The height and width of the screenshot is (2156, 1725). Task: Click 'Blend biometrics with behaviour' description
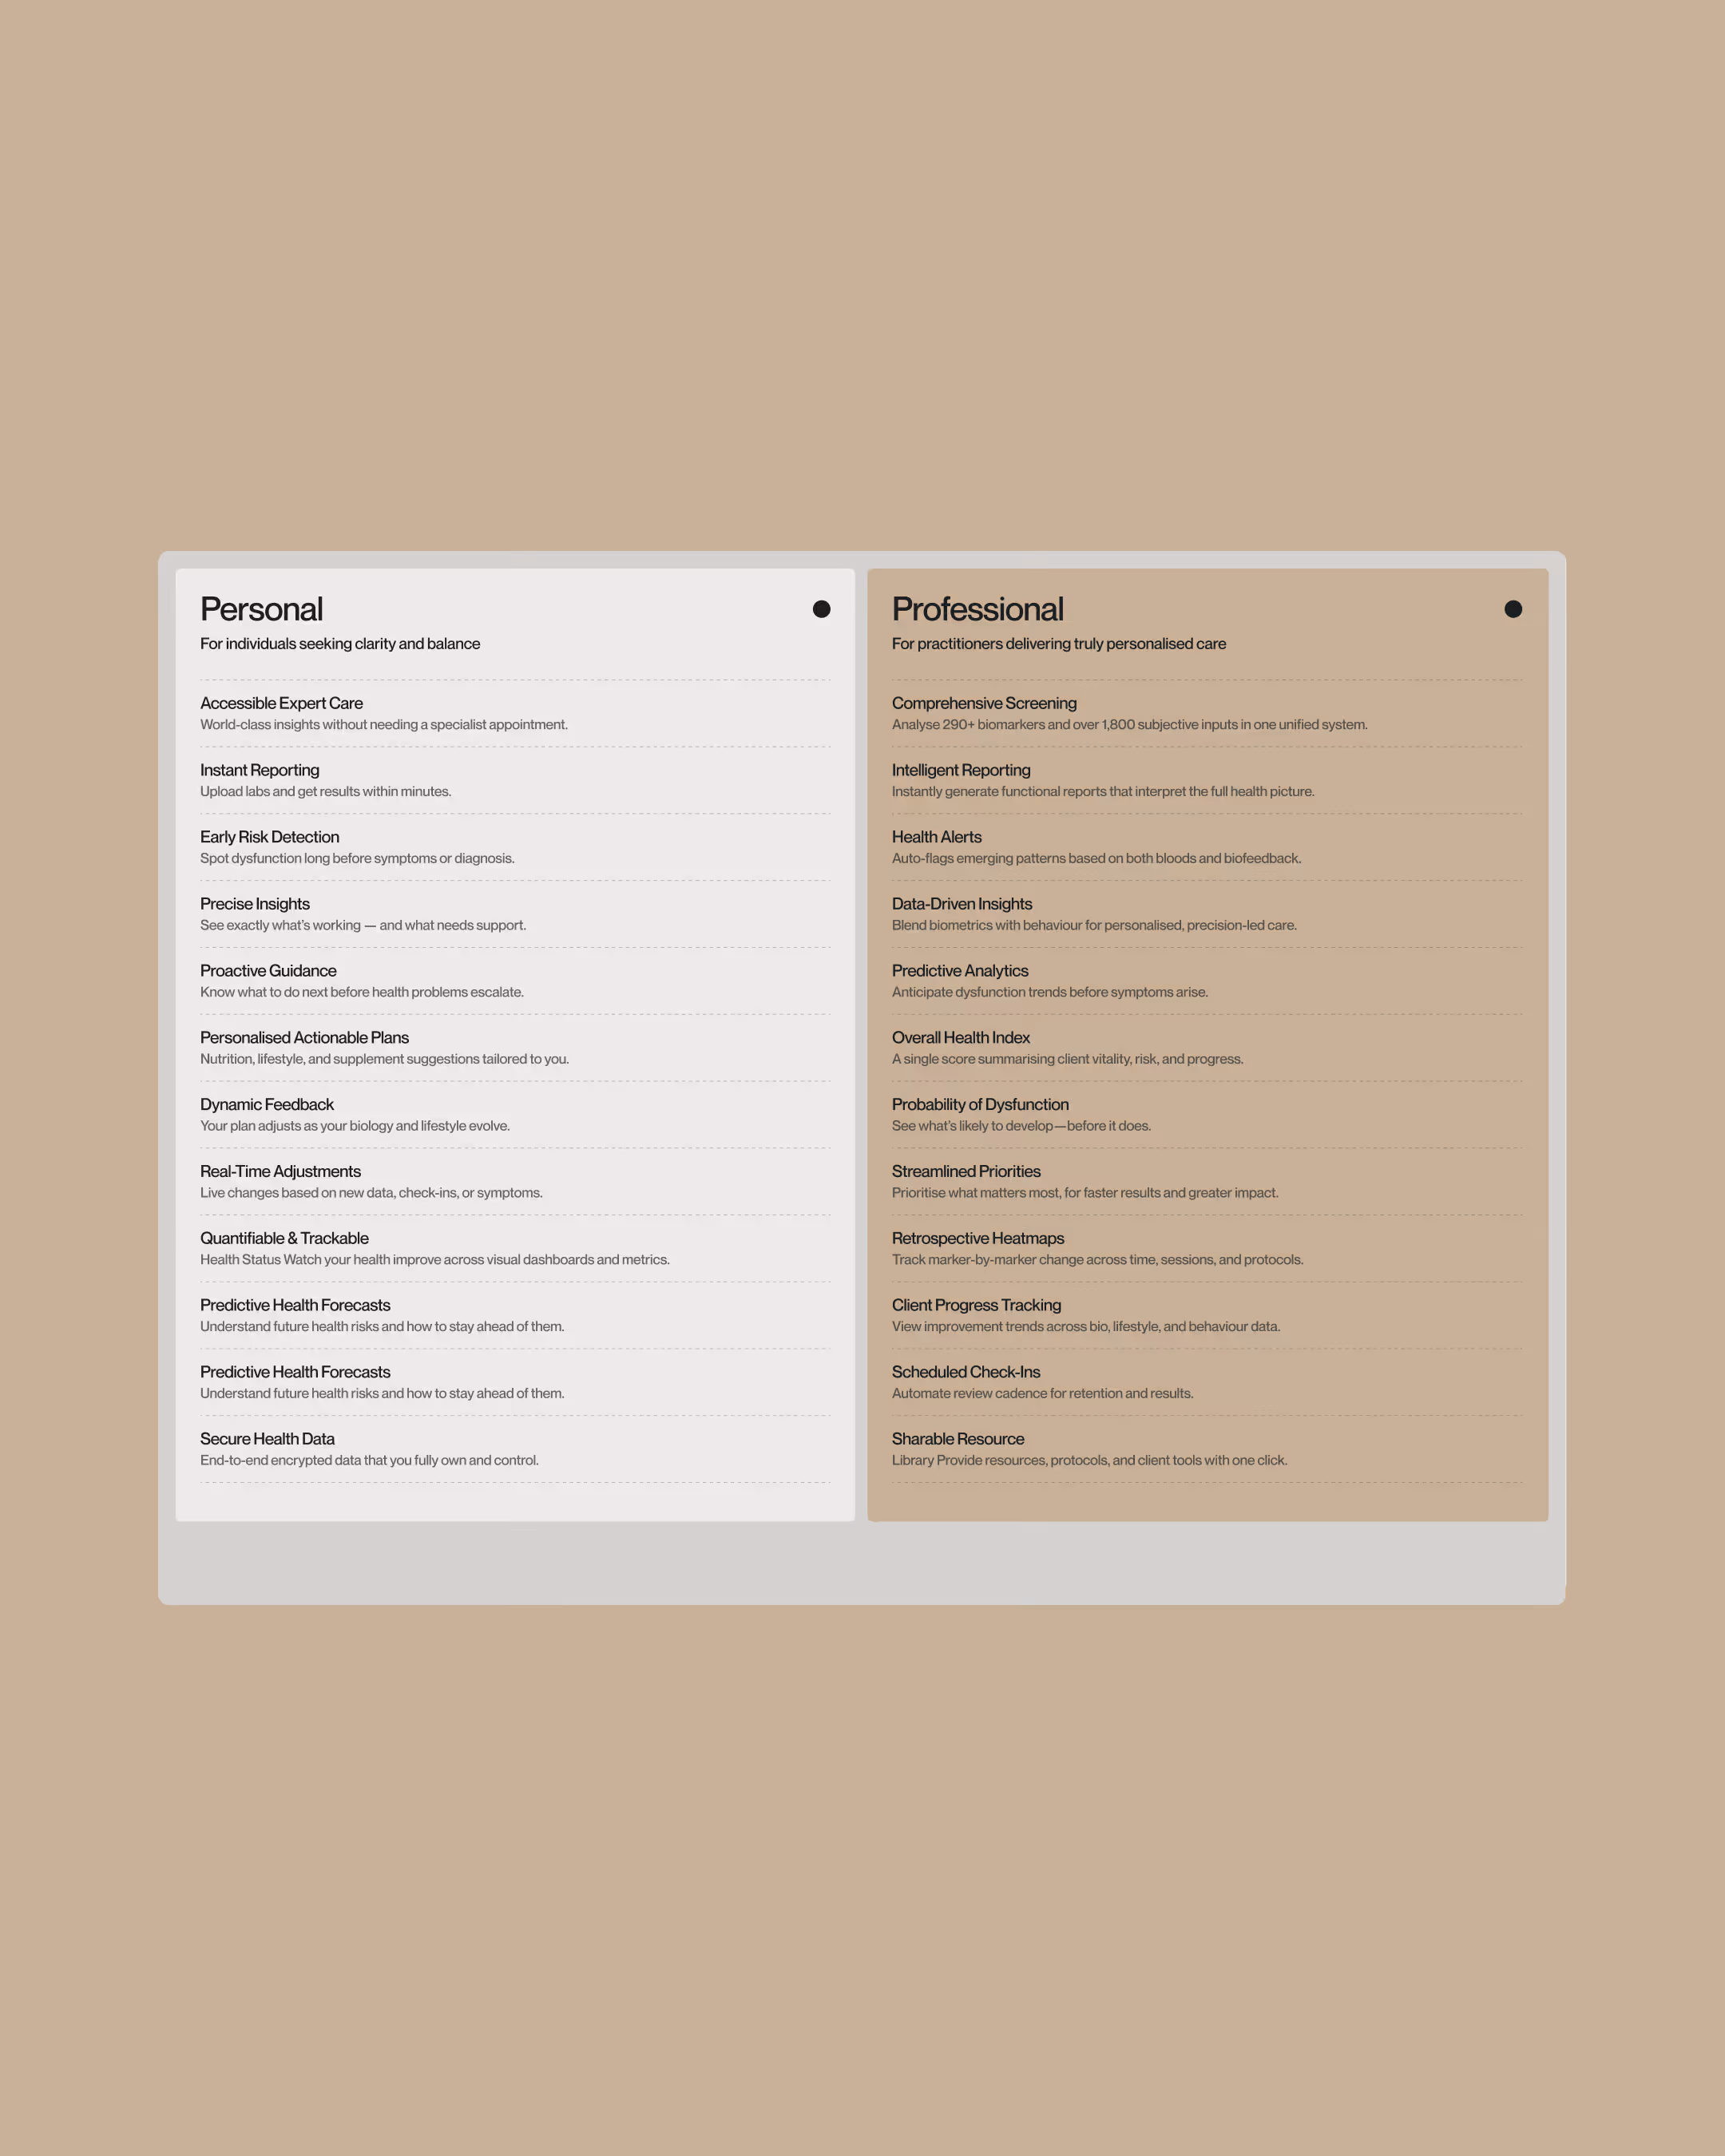pyautogui.click(x=1094, y=926)
